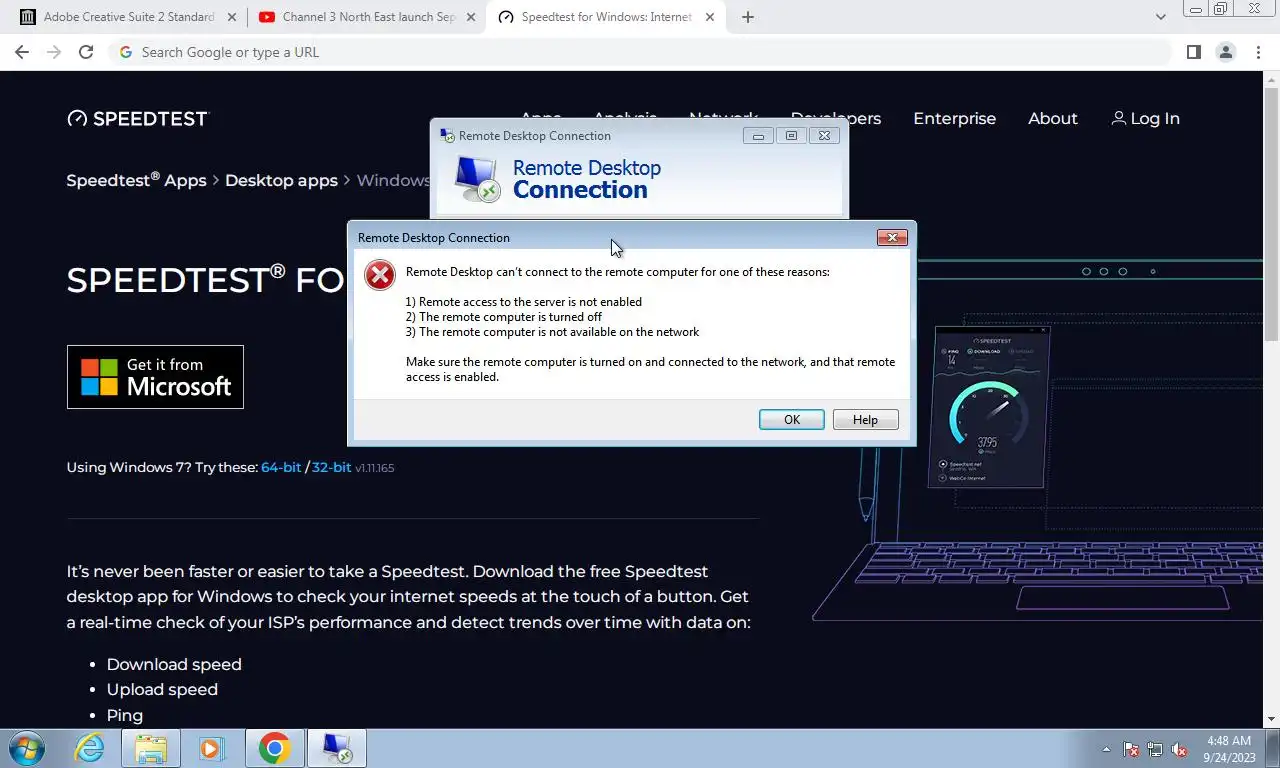Click the 'Upload speed' list item

[162, 689]
